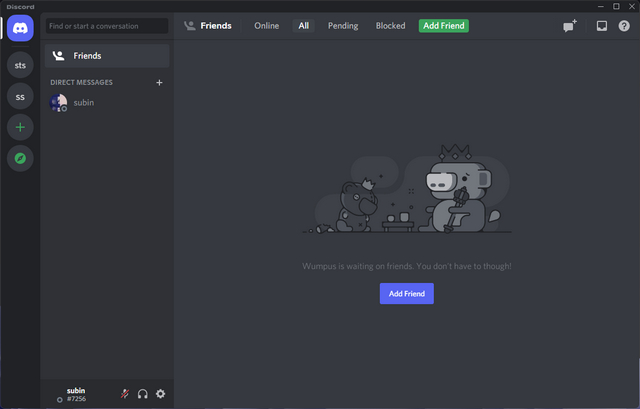Viewport: 640px width, 409px height.
Task: Maximize the Discord window
Action: click(616, 6)
